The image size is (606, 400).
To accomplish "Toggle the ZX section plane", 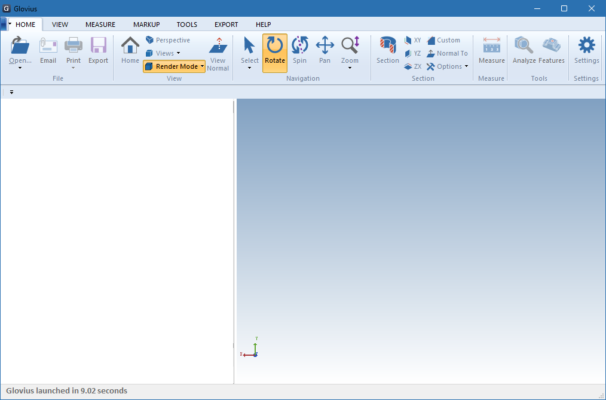I will [x=412, y=66].
